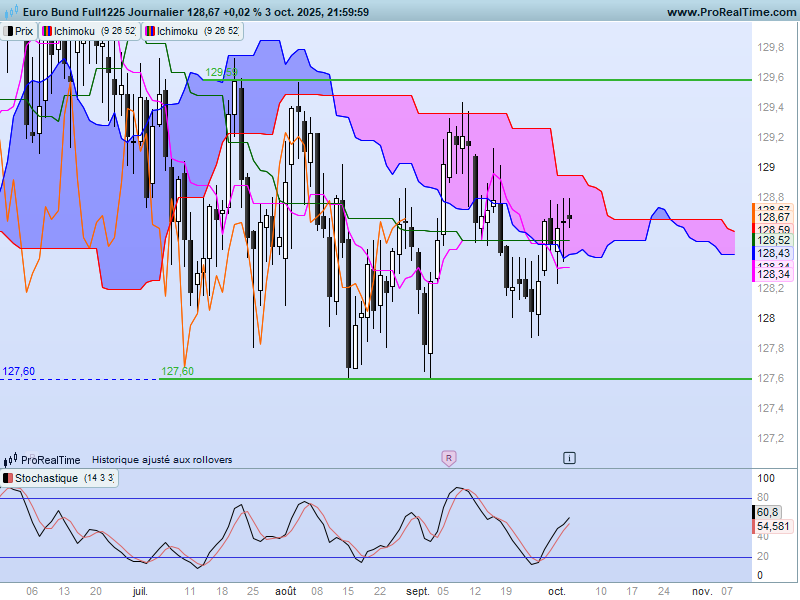
Task: Click the blue 128,43 price label
Action: [x=773, y=253]
